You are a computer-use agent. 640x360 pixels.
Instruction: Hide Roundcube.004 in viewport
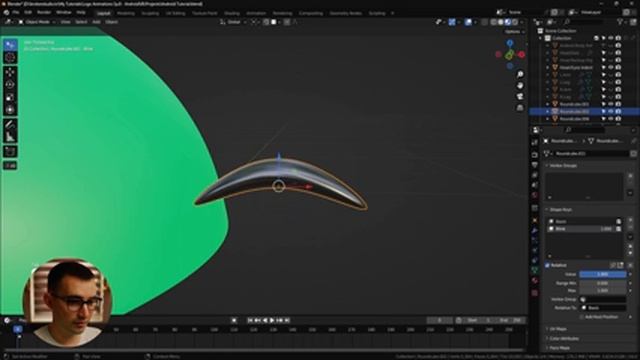click(x=611, y=119)
